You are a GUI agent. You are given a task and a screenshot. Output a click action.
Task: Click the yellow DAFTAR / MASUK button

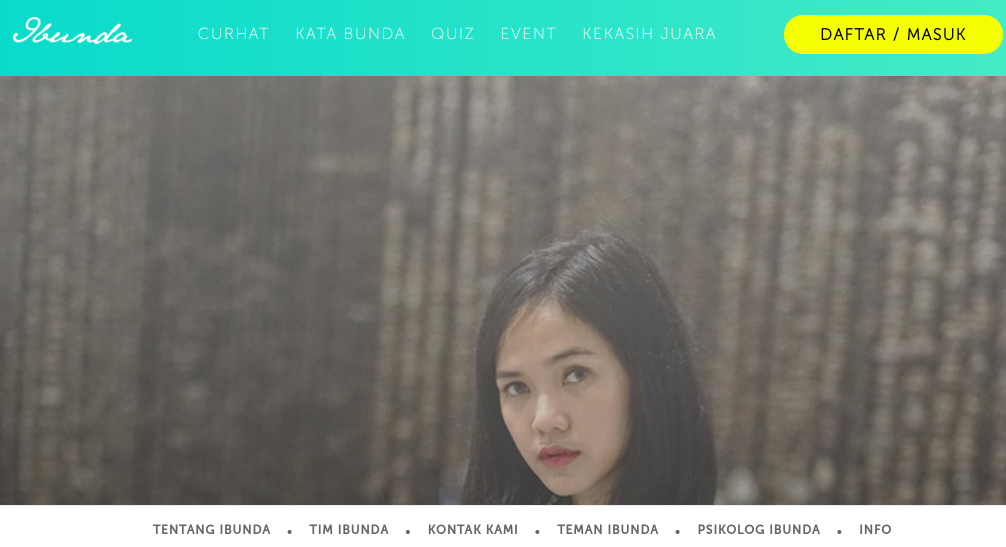[893, 35]
